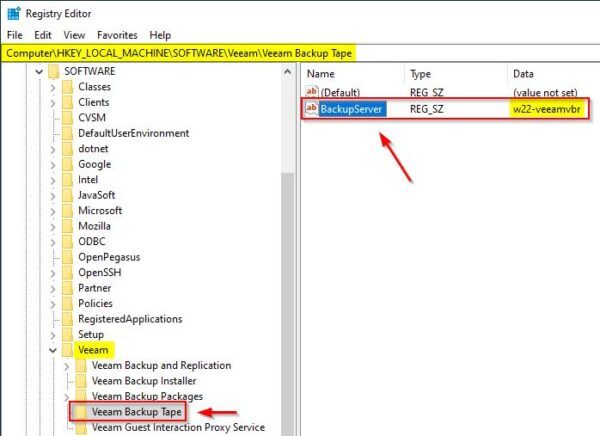Expand the Partner key
Image resolution: width=600 pixels, height=436 pixels.
[x=53, y=289]
